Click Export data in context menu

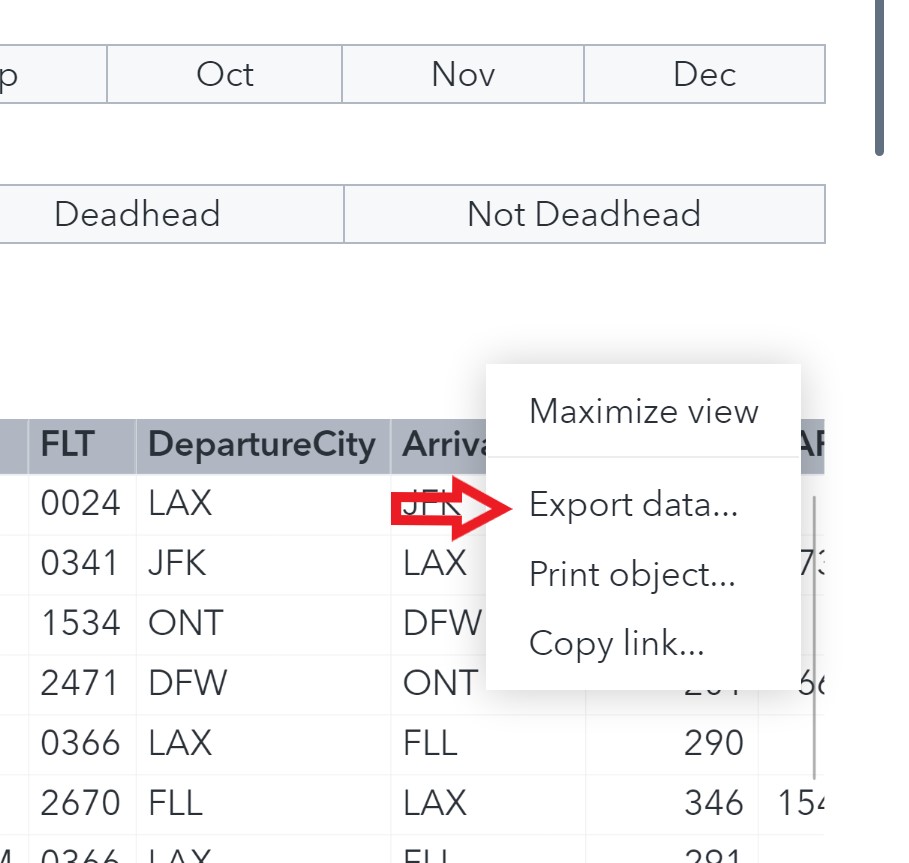pyautogui.click(x=632, y=505)
